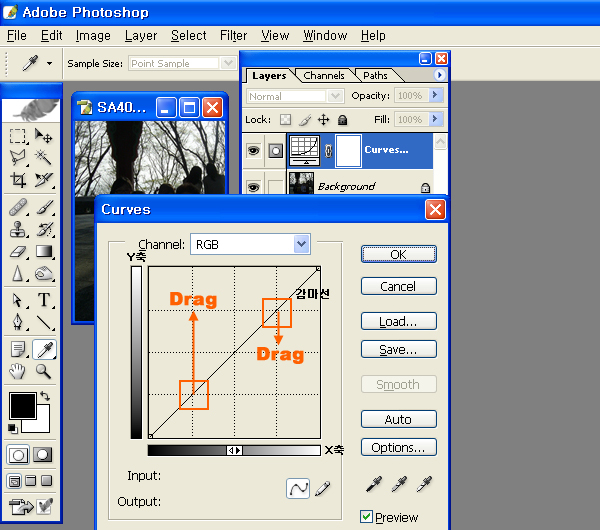The height and width of the screenshot is (530, 600).
Task: Open the Window menu
Action: pos(325,36)
